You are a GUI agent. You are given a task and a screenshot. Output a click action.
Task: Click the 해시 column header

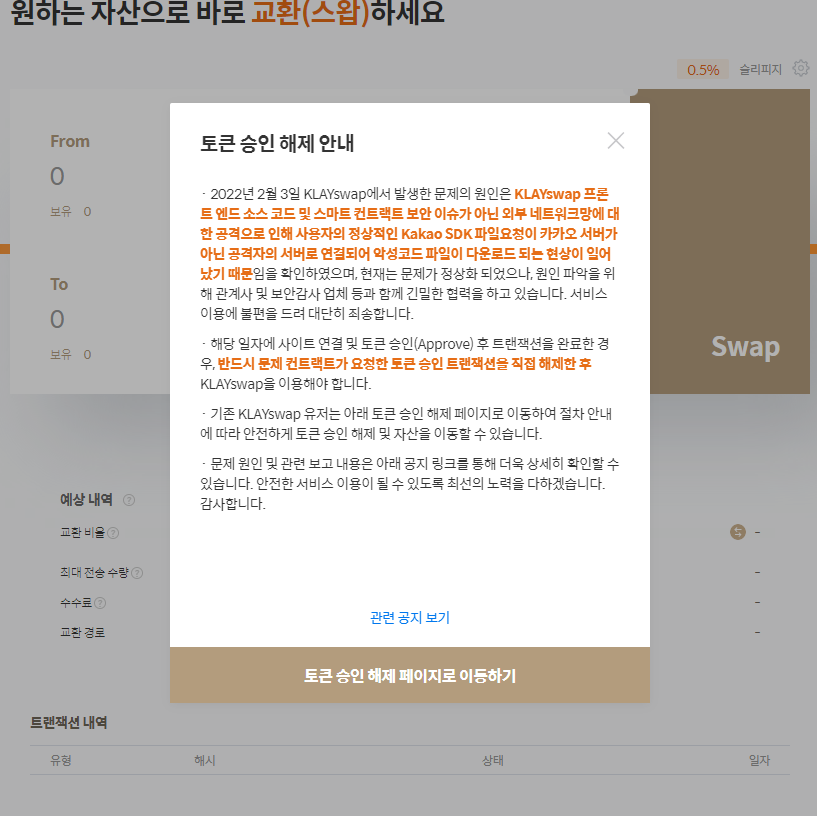coord(205,760)
